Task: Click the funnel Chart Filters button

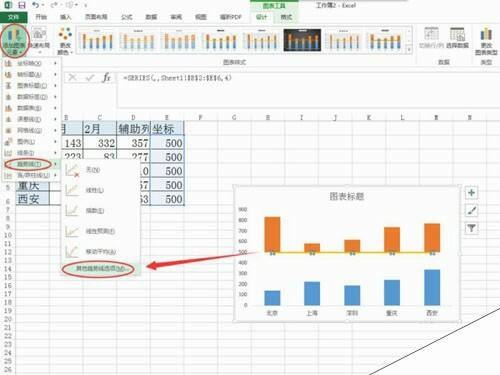Action: (x=471, y=228)
